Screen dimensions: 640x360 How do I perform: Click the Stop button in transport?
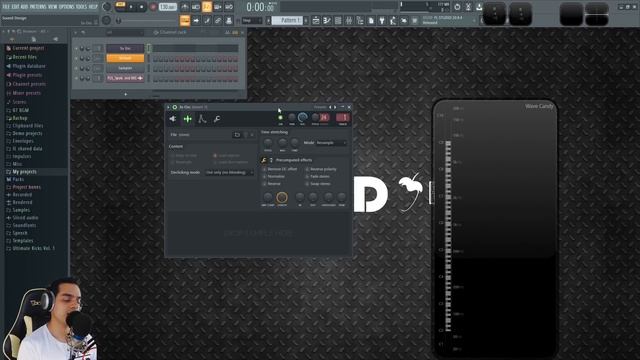[142, 7]
